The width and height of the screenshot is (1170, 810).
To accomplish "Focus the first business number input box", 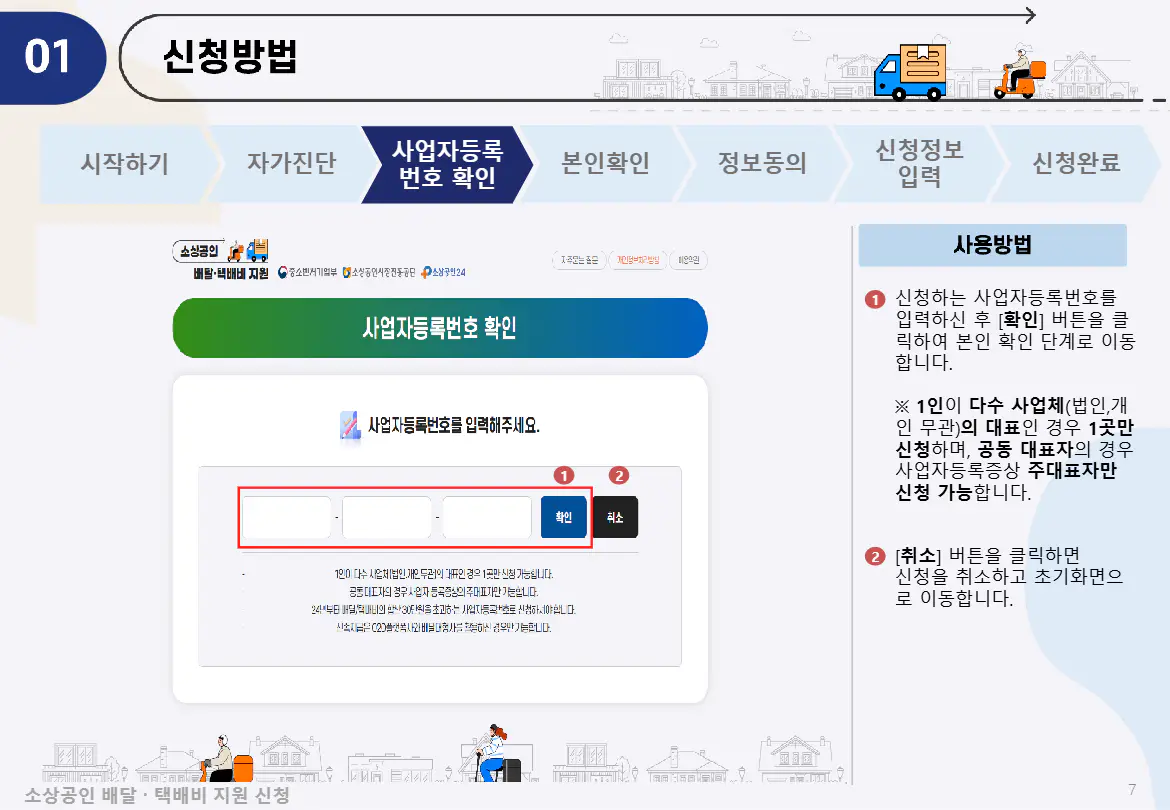I will 287,517.
